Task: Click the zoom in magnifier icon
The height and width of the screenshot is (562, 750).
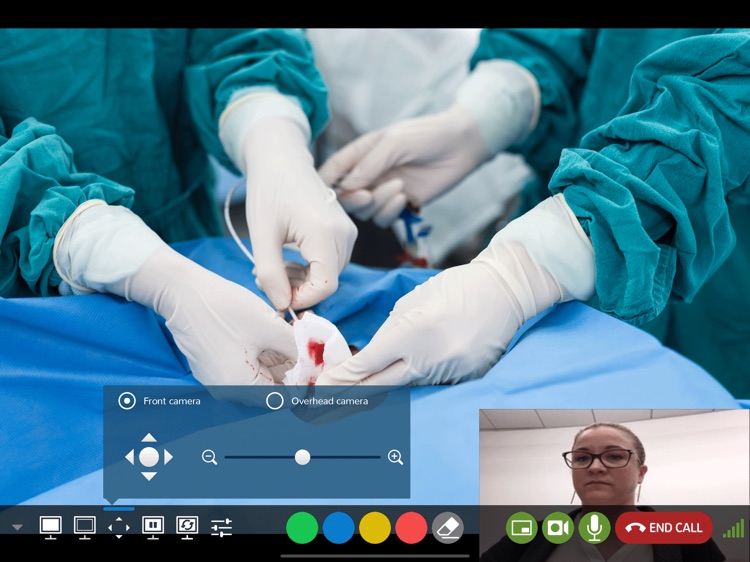Action: (395, 457)
